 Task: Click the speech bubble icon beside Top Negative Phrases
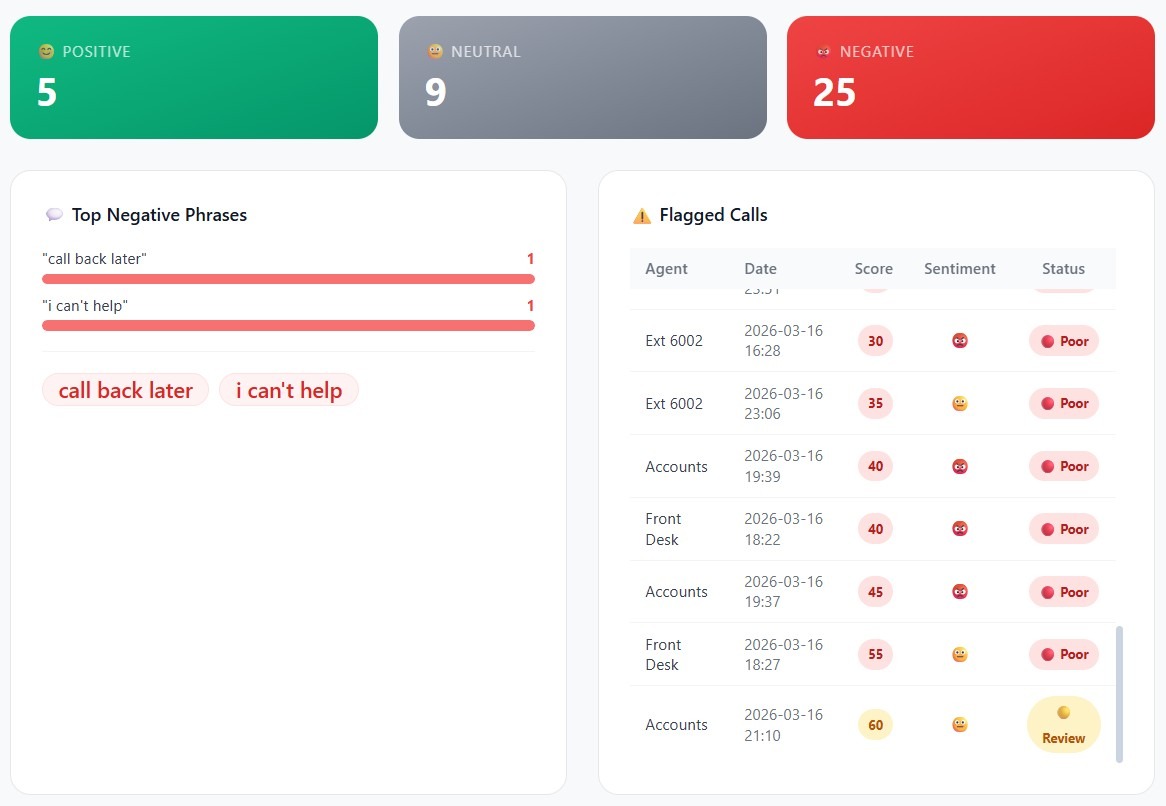pos(54,214)
